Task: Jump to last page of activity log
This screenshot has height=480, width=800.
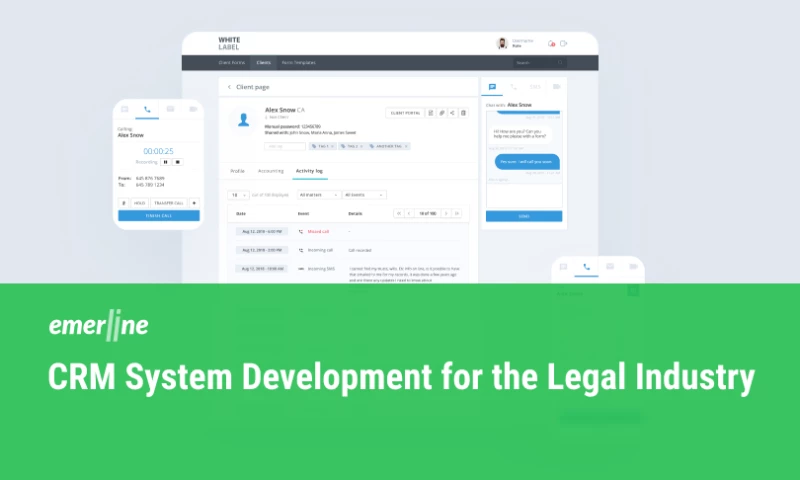Action: 457,214
